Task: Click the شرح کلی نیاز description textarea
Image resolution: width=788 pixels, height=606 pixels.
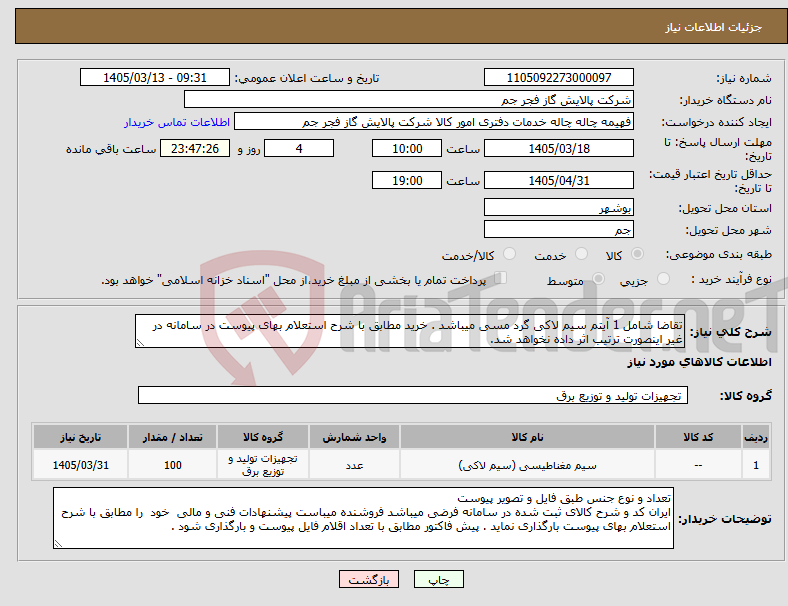Action: click(410, 331)
